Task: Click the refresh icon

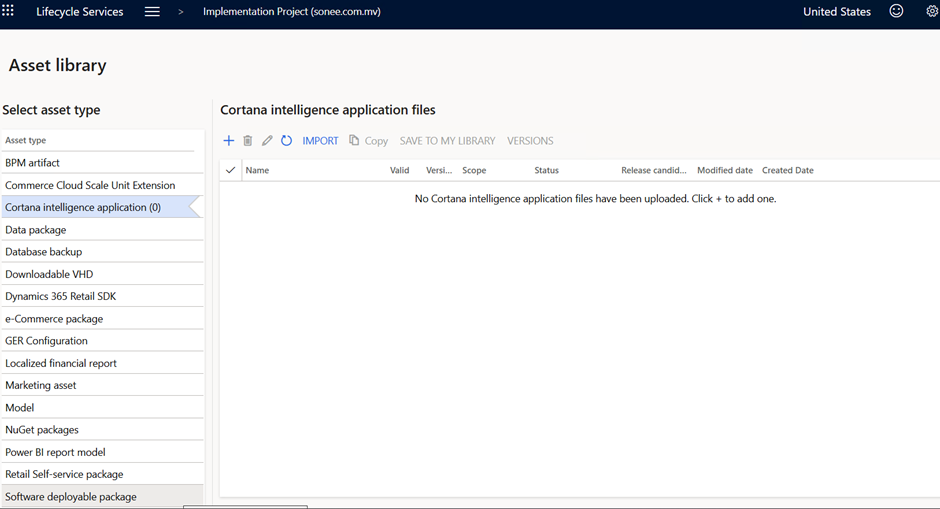Action: coord(287,140)
